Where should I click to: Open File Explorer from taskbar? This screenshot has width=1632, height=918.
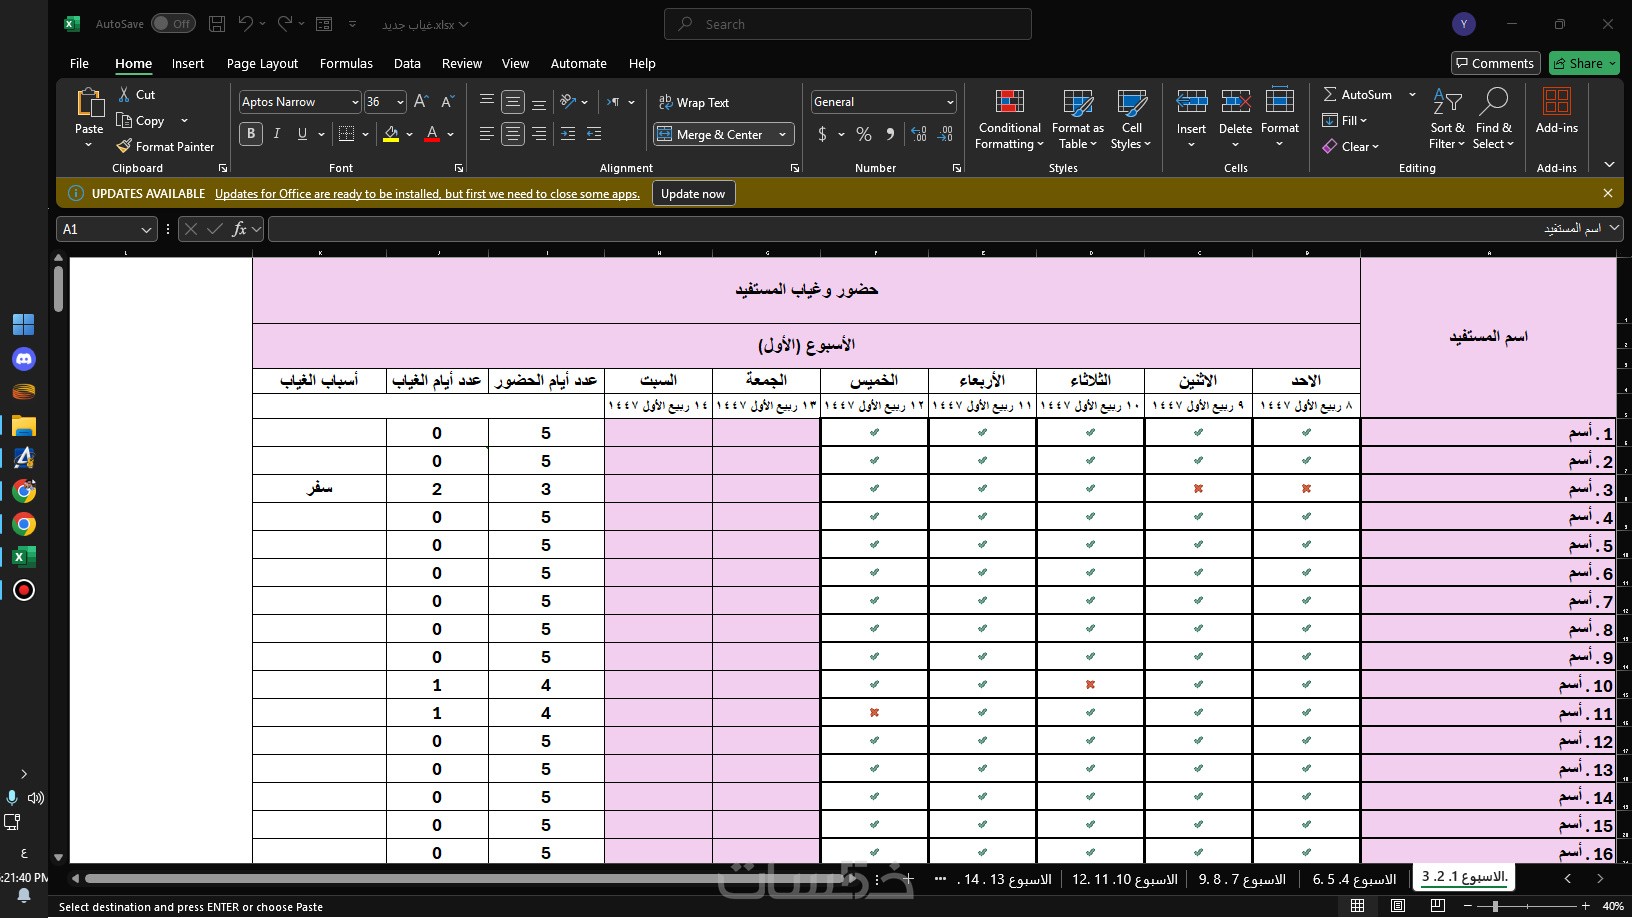[x=24, y=425]
